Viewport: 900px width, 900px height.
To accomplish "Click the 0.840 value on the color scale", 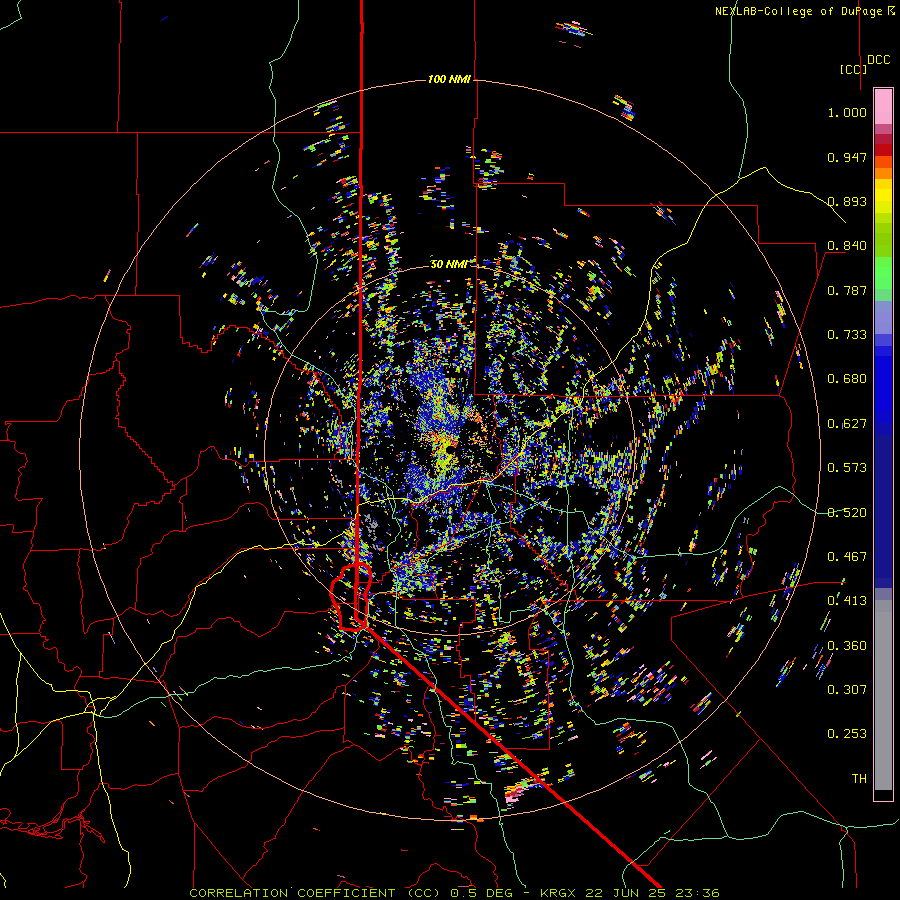I will [847, 246].
